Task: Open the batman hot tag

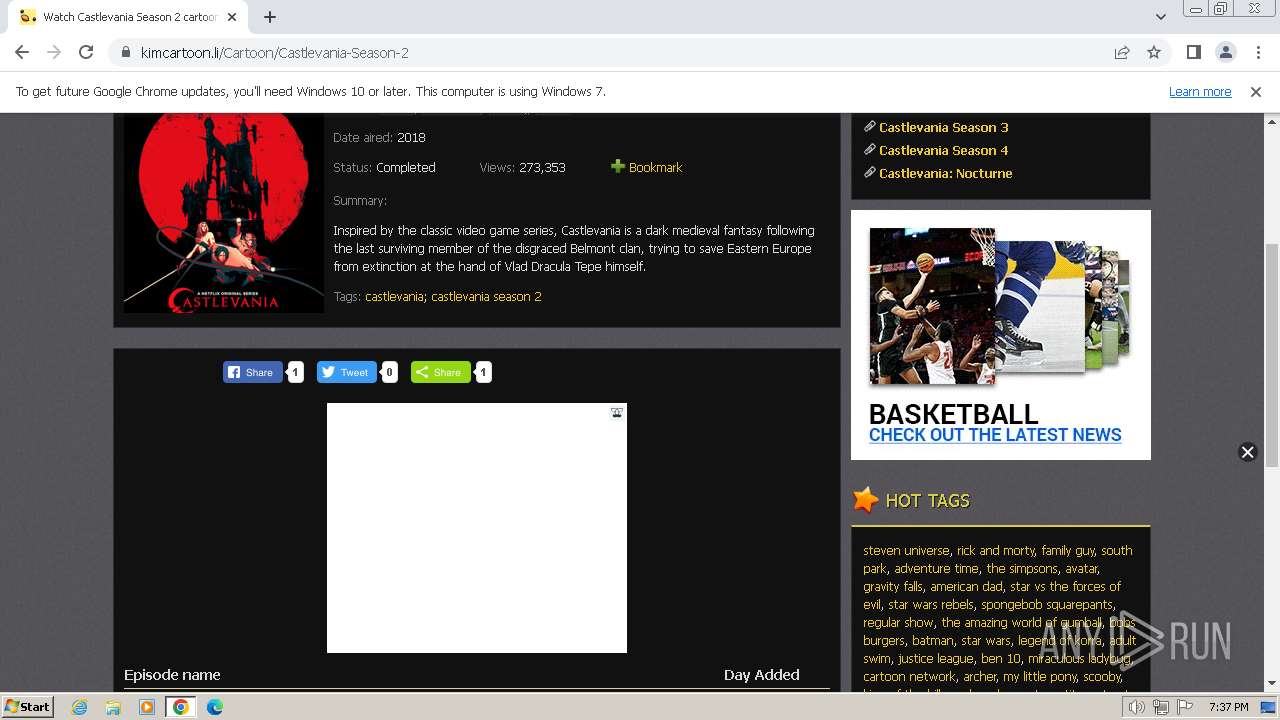Action: 933,640
